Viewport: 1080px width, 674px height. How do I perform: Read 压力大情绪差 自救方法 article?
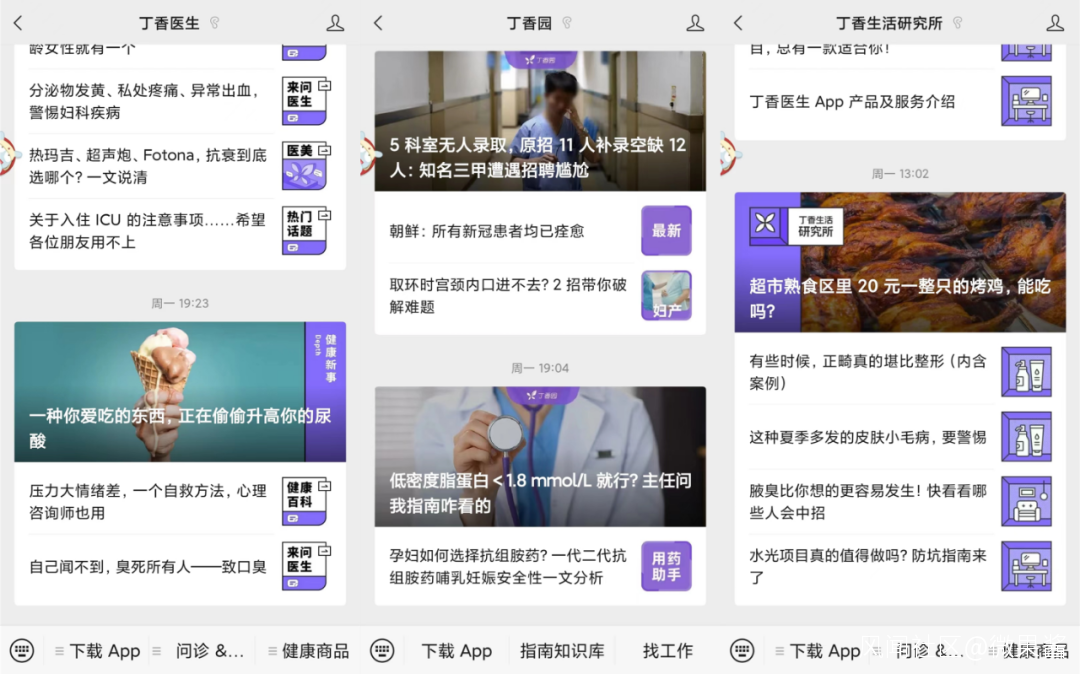[x=147, y=501]
